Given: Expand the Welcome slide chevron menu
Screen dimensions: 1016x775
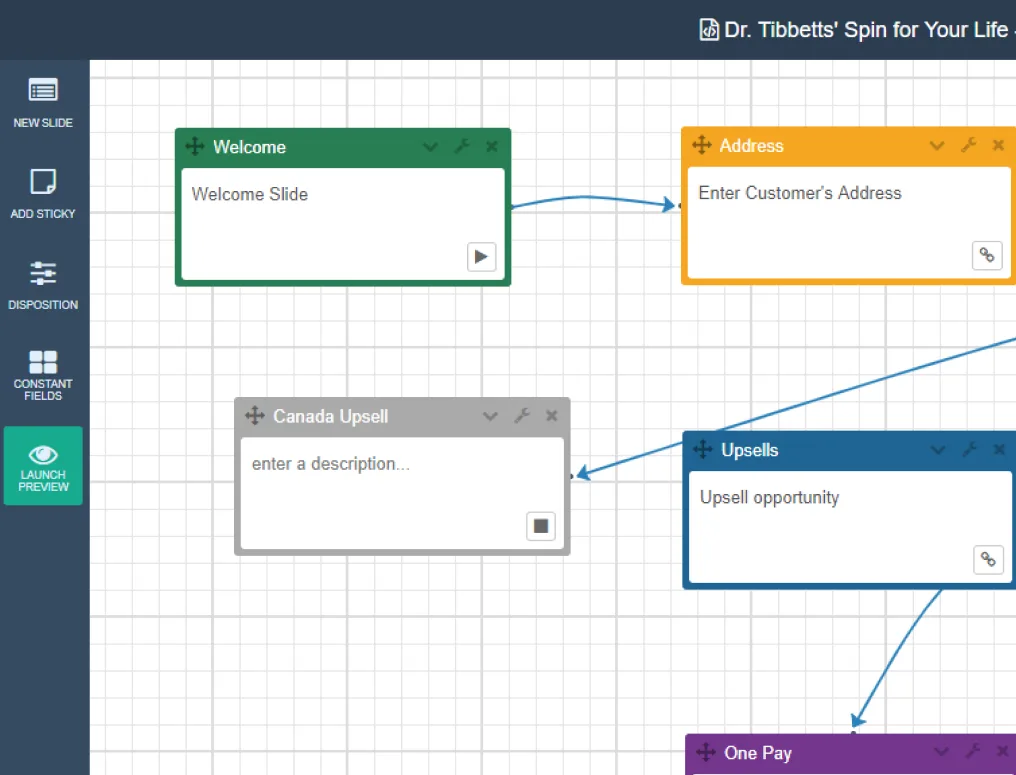Looking at the screenshot, I should [x=430, y=147].
